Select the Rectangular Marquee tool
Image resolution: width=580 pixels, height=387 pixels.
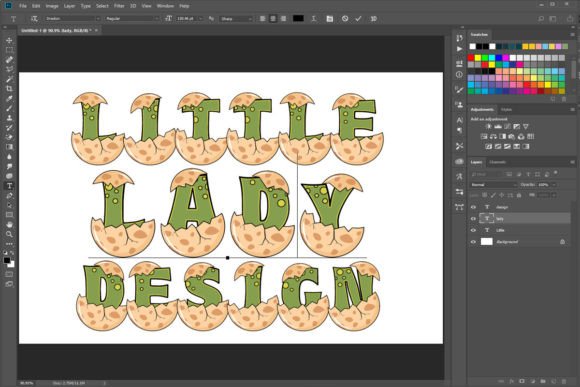point(9,50)
